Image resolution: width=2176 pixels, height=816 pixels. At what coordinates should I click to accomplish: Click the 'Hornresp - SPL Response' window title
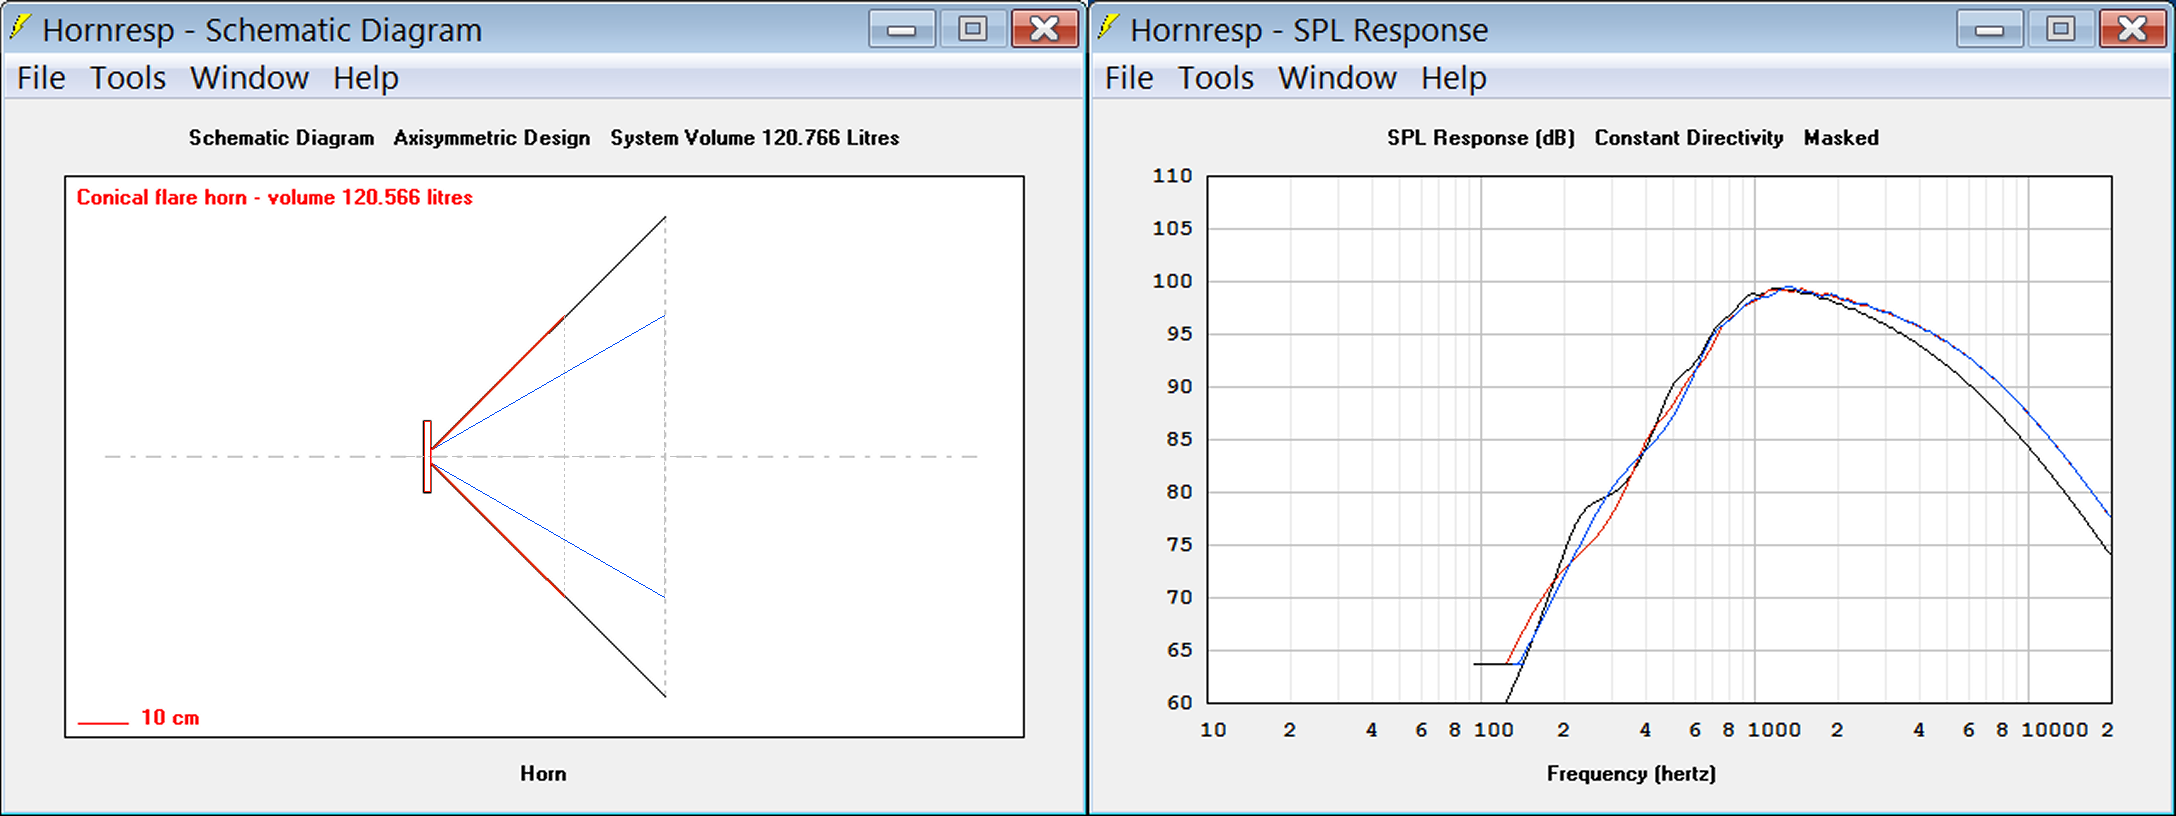click(1309, 30)
